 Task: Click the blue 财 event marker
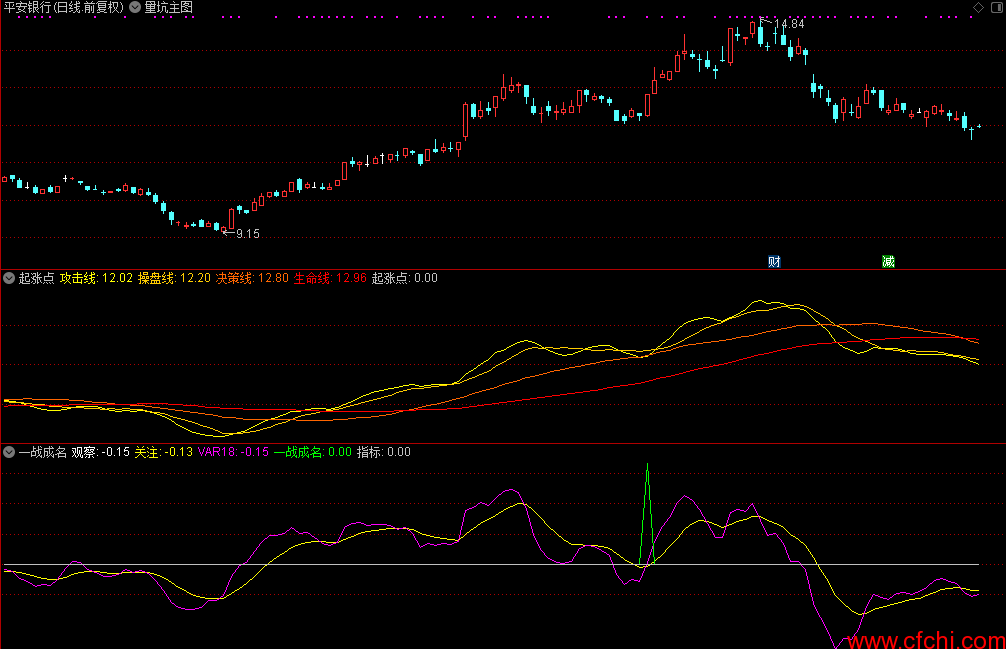coord(774,262)
